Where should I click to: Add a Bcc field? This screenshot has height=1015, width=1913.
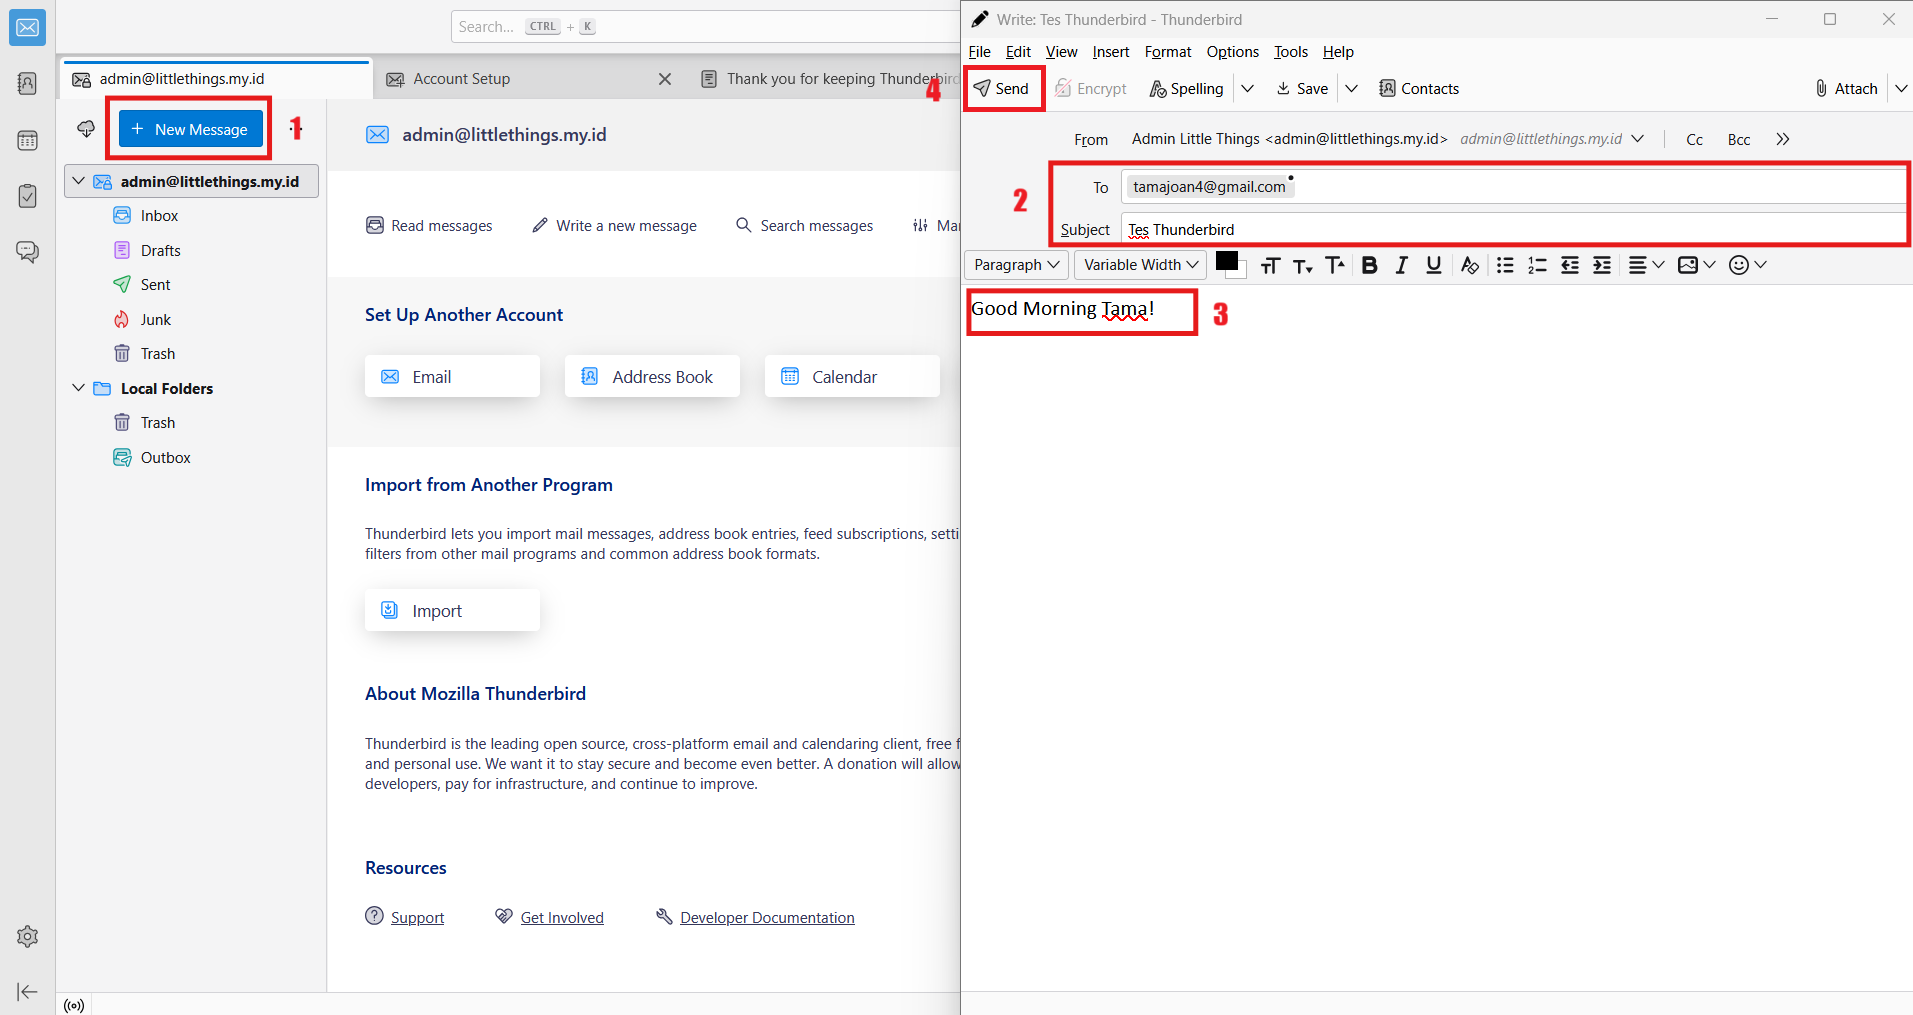[x=1739, y=140]
